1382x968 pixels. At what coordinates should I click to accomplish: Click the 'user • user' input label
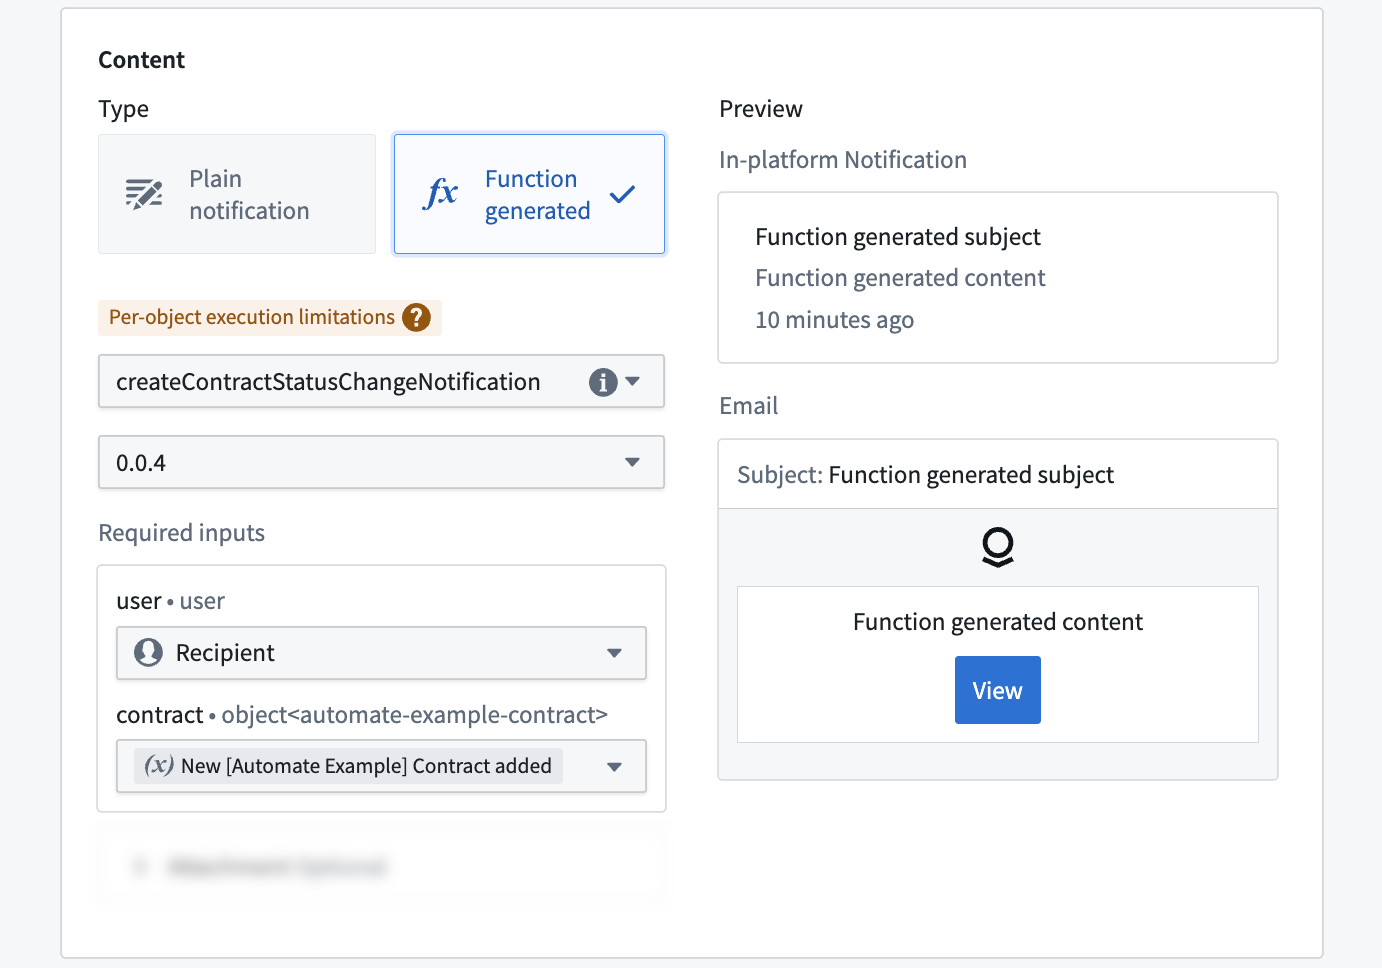[171, 601]
